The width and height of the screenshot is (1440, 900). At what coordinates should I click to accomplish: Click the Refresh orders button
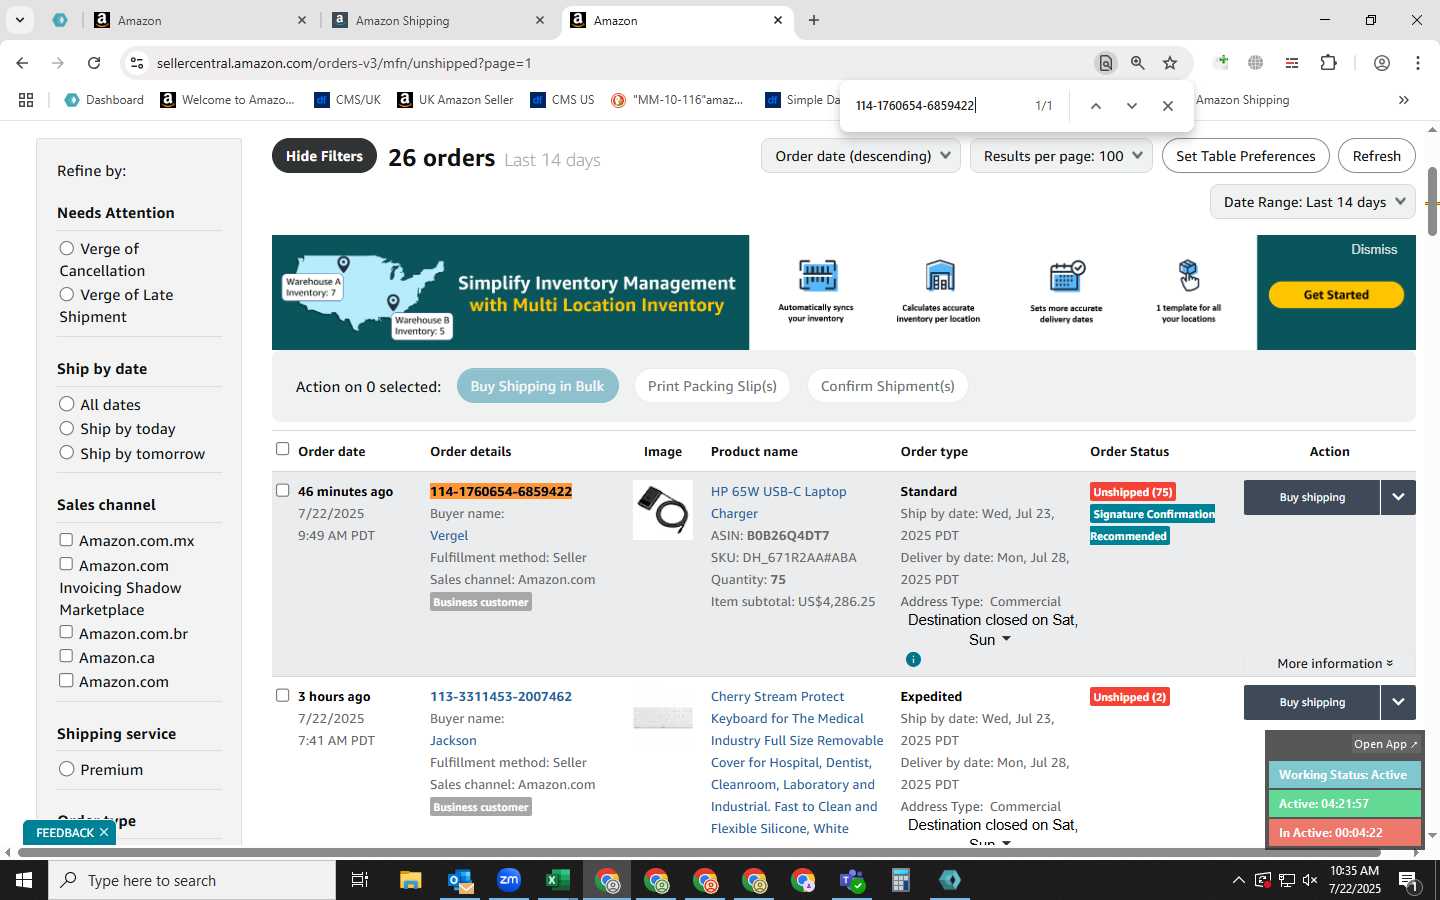tap(1376, 156)
